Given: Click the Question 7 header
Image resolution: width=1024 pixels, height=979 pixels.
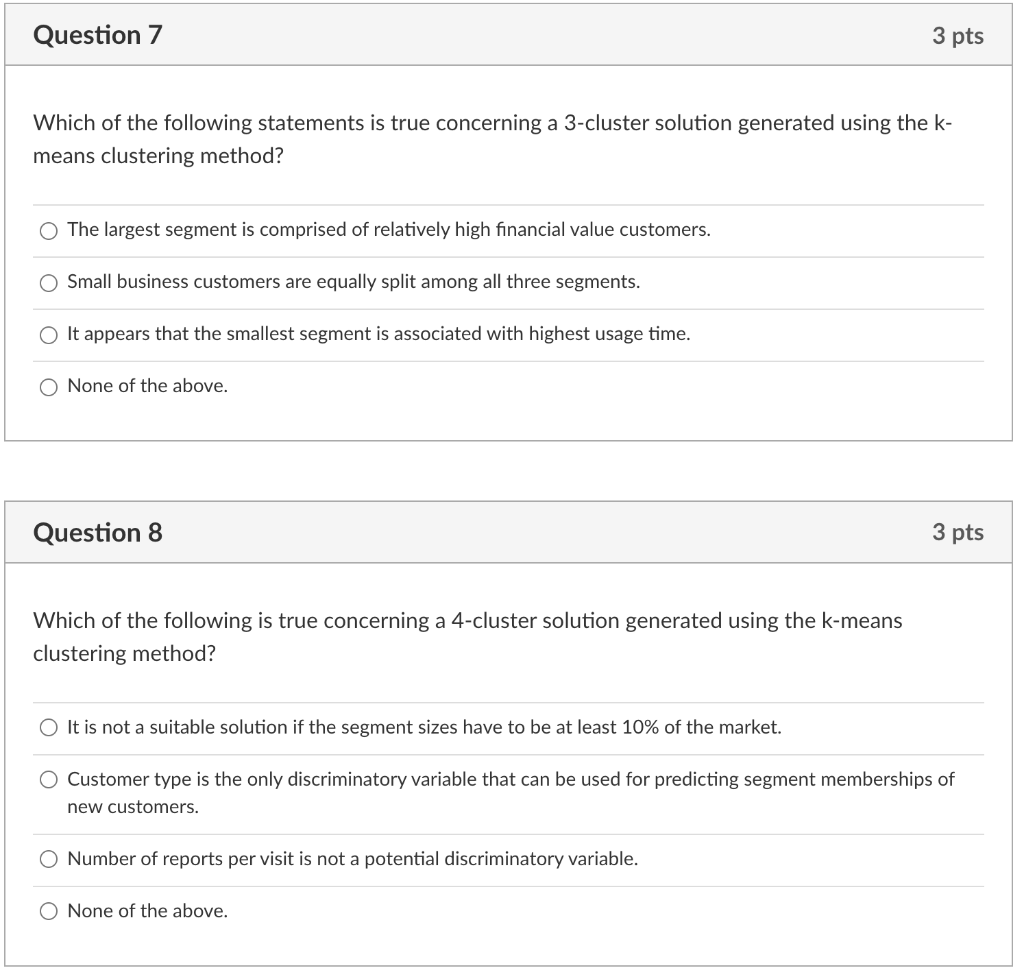Looking at the screenshot, I should coord(97,35).
